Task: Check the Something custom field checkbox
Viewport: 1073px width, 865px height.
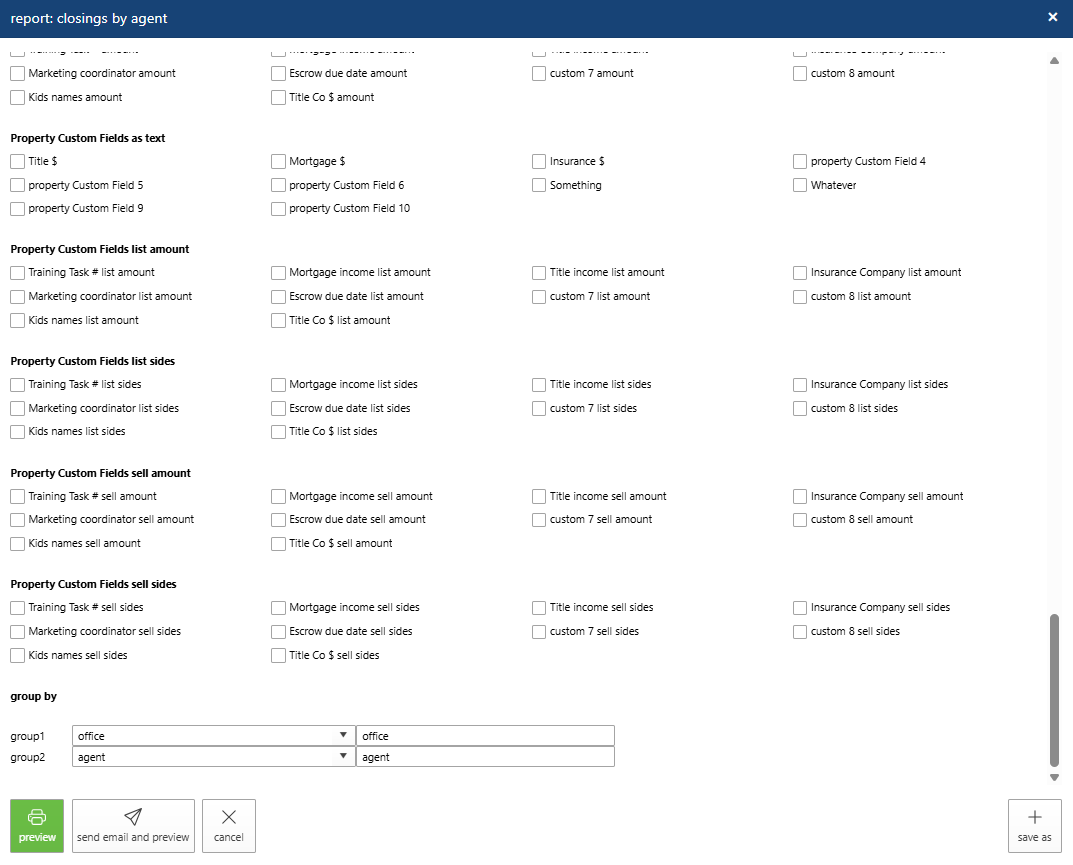Action: [540, 185]
